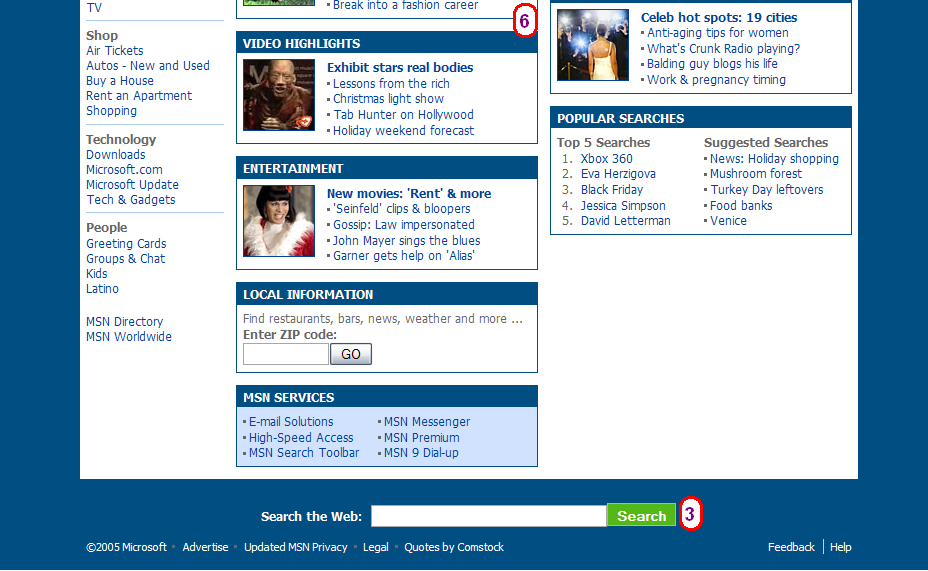The height and width of the screenshot is (571, 928).
Task: Open 'Anti-aging tips for women'
Action: [x=718, y=33]
